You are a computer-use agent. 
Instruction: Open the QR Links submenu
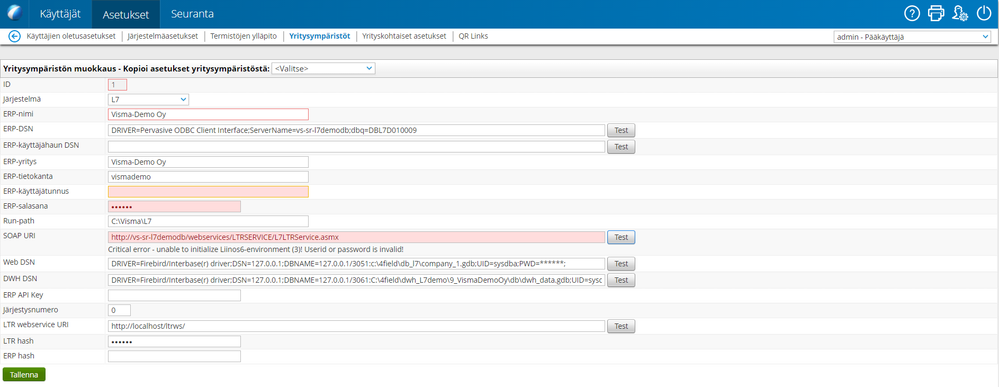473,36
